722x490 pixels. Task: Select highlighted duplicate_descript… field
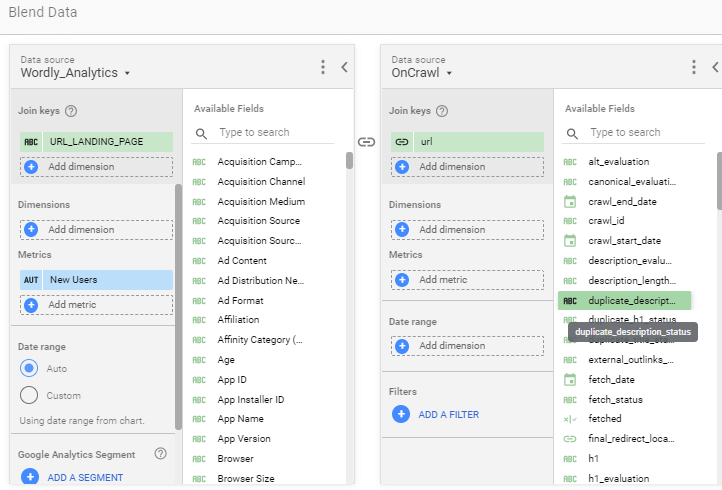(624, 301)
